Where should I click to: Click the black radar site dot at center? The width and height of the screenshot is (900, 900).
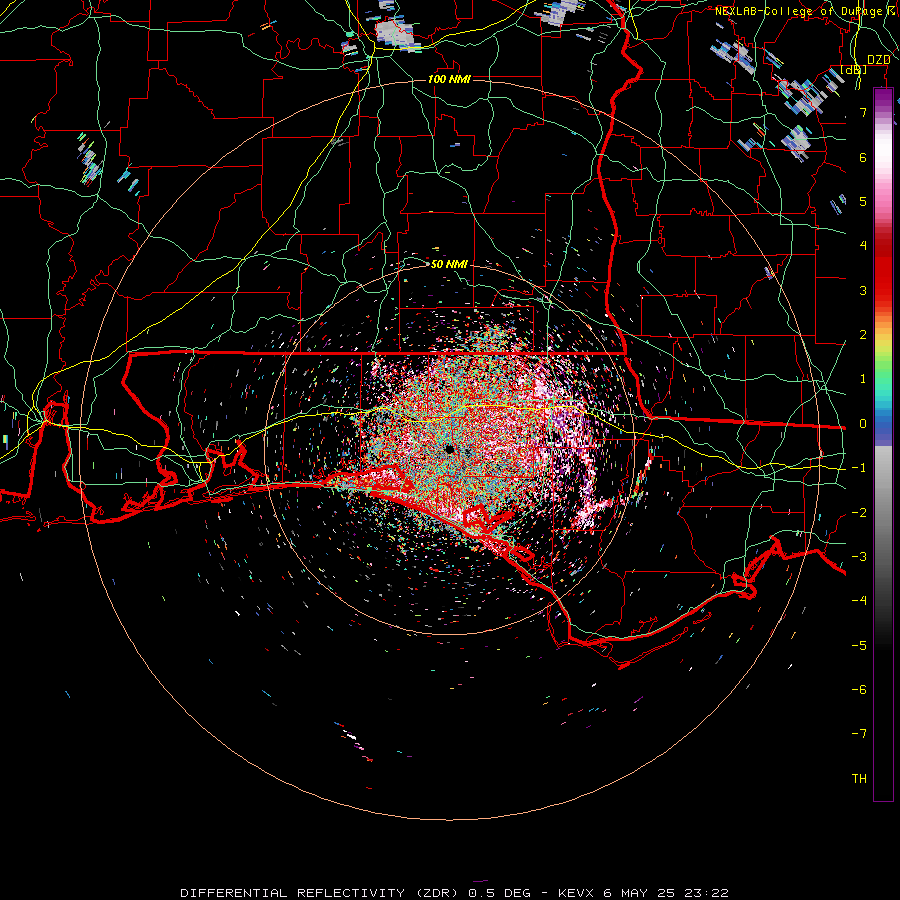pyautogui.click(x=449, y=449)
